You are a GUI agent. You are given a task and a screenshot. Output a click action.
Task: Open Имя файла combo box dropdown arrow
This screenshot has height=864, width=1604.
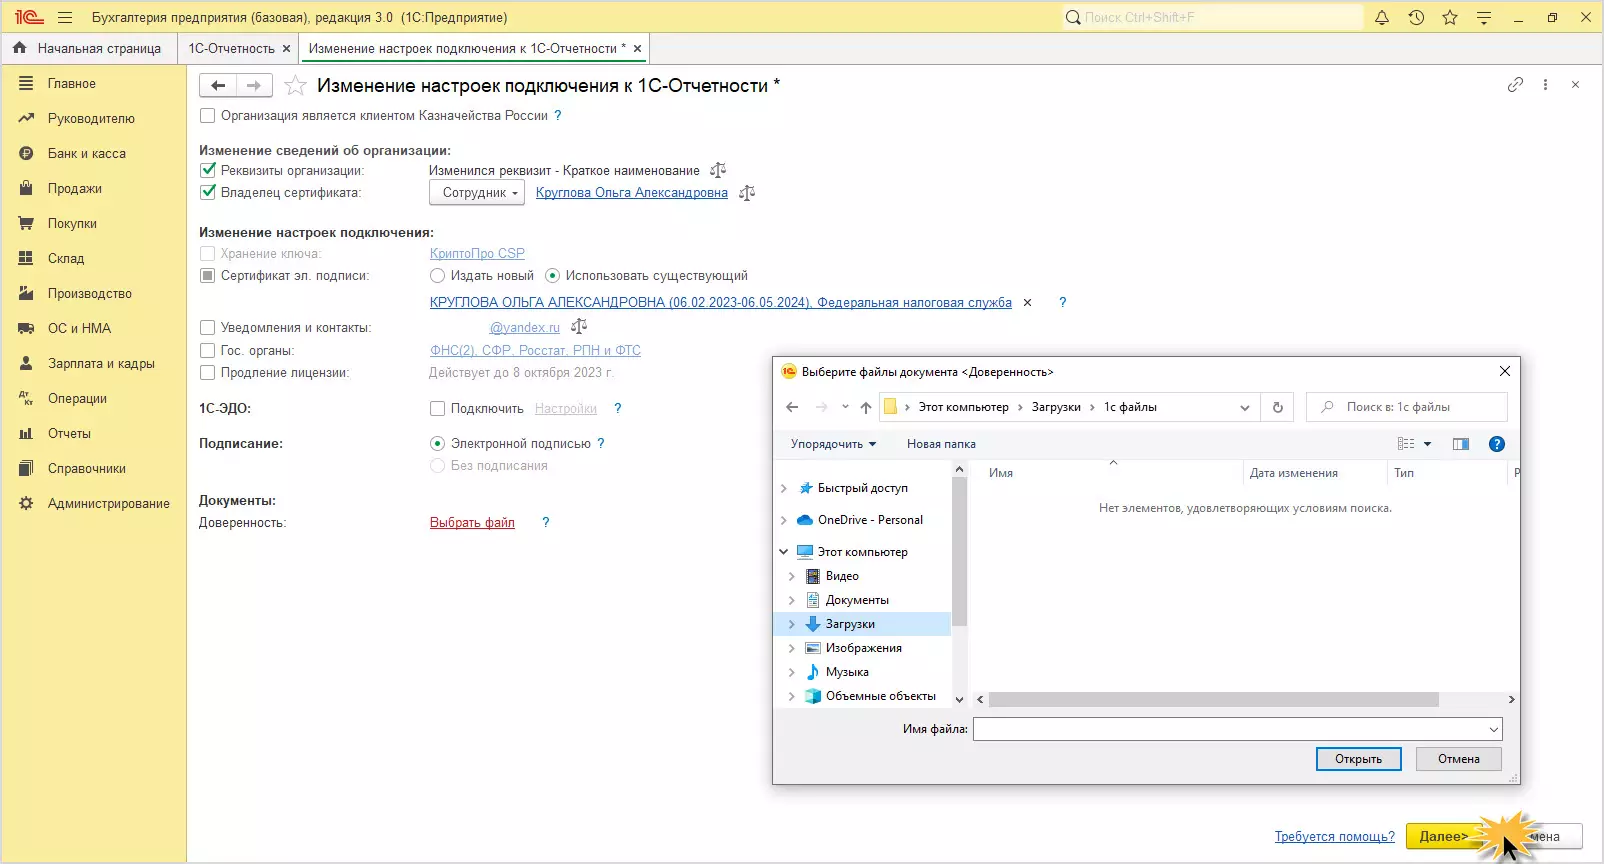pos(1494,729)
